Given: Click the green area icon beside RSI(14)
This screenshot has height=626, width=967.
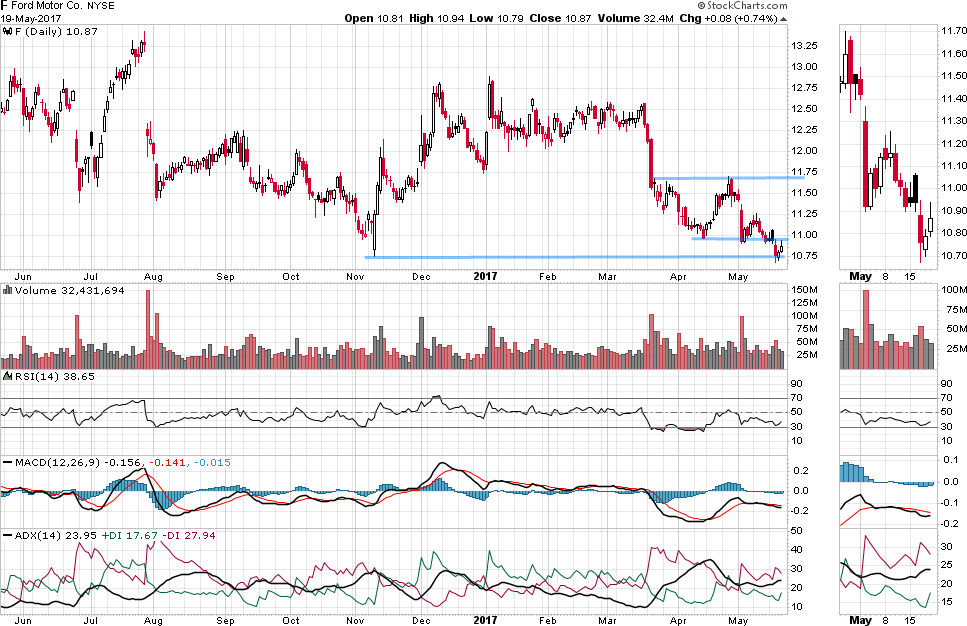Looking at the screenshot, I should pyautogui.click(x=7, y=376).
